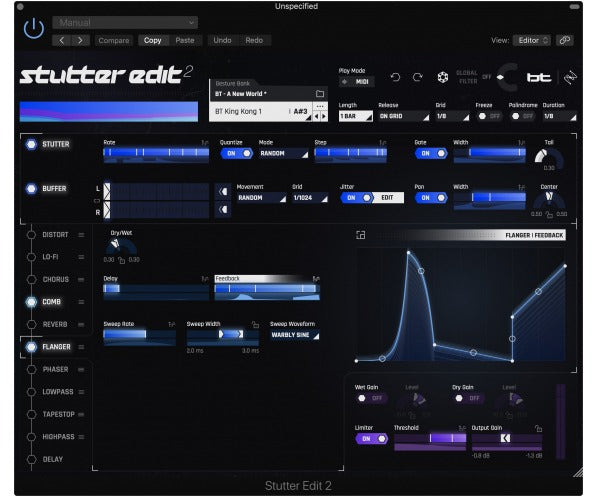This screenshot has width=597, height=497.
Task: Click the Stutter Edit undo arrow icon
Action: tap(395, 77)
